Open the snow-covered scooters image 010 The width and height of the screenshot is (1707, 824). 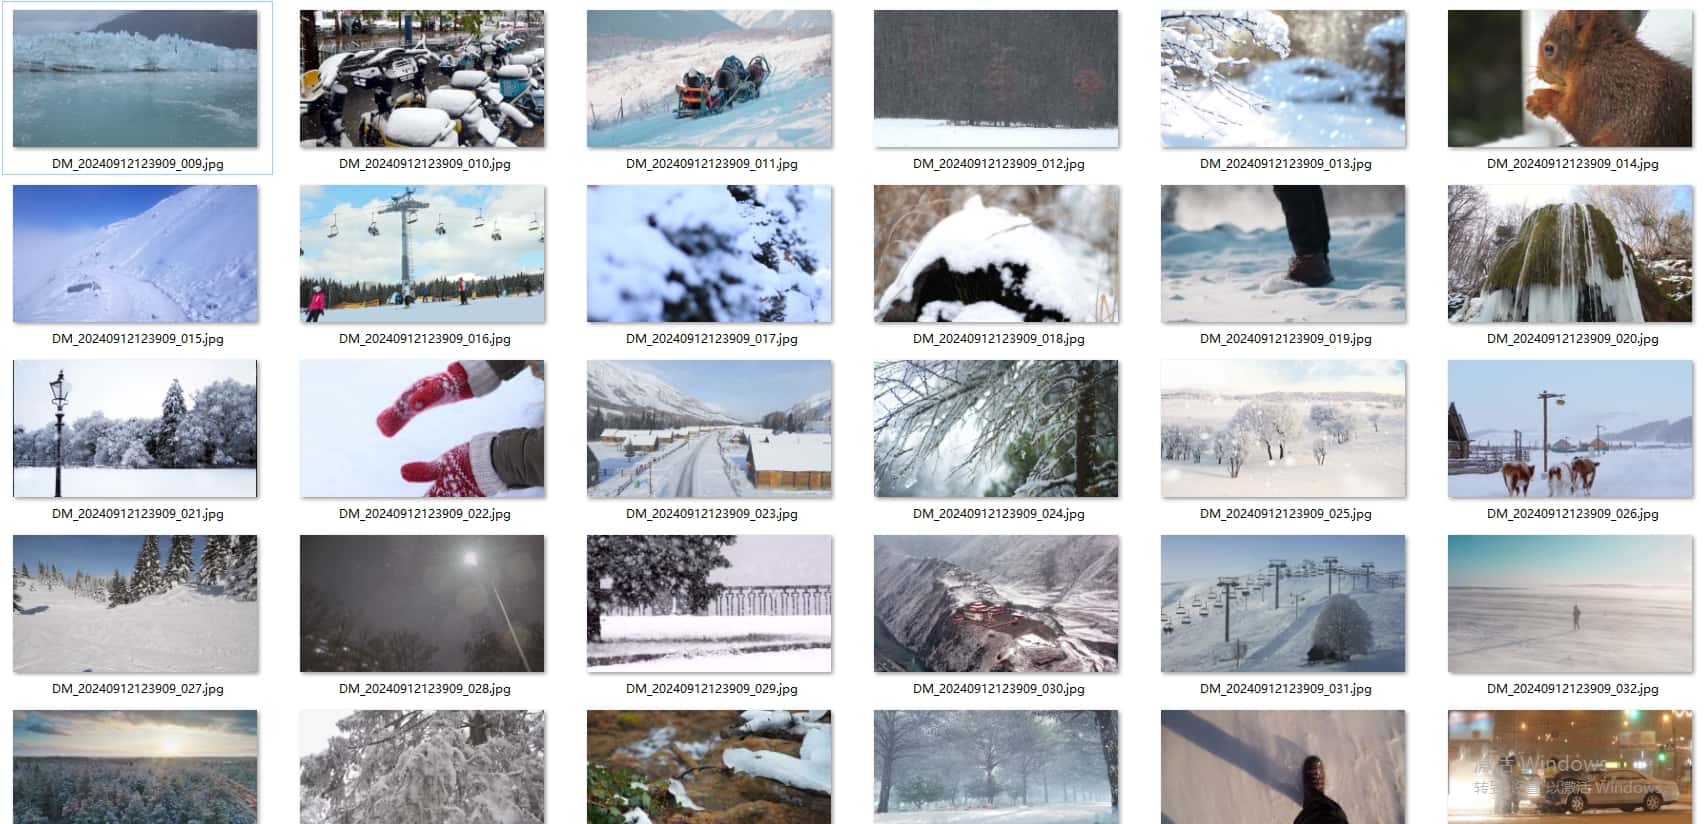tap(422, 79)
